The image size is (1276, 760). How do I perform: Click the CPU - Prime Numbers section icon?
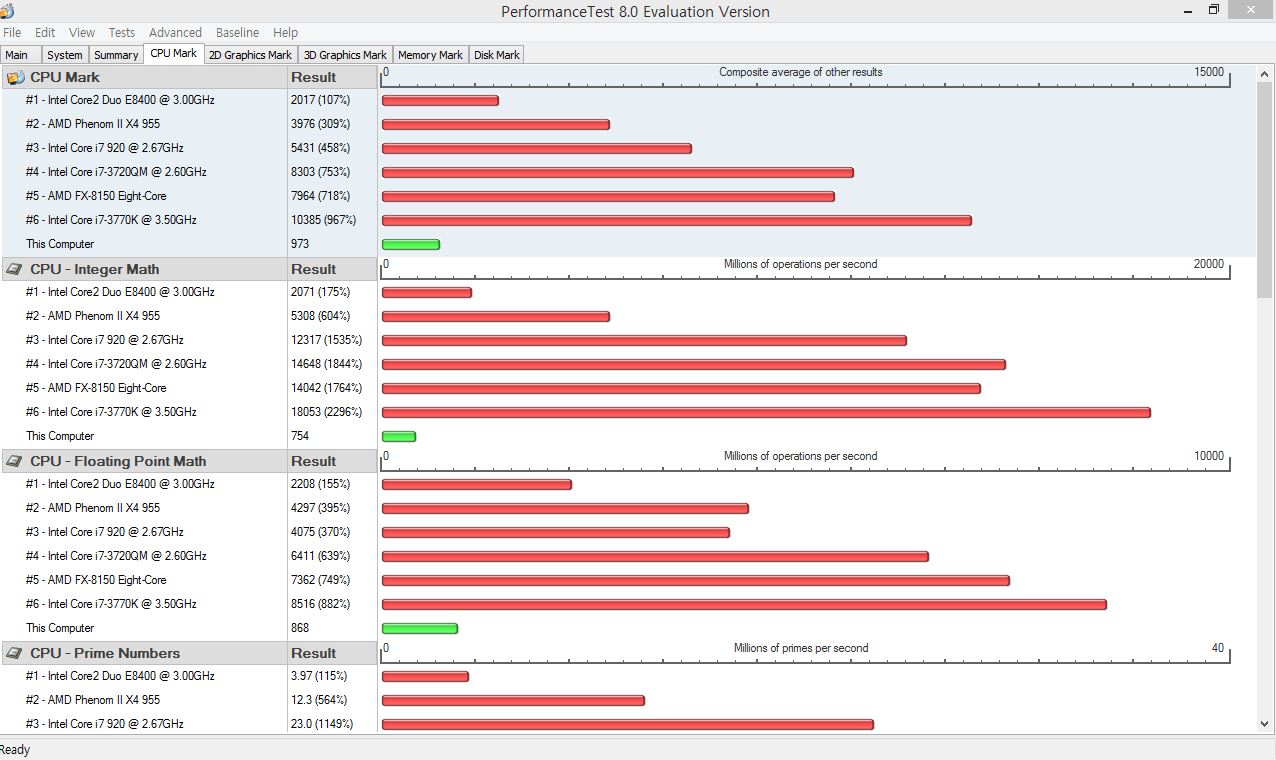coord(15,653)
